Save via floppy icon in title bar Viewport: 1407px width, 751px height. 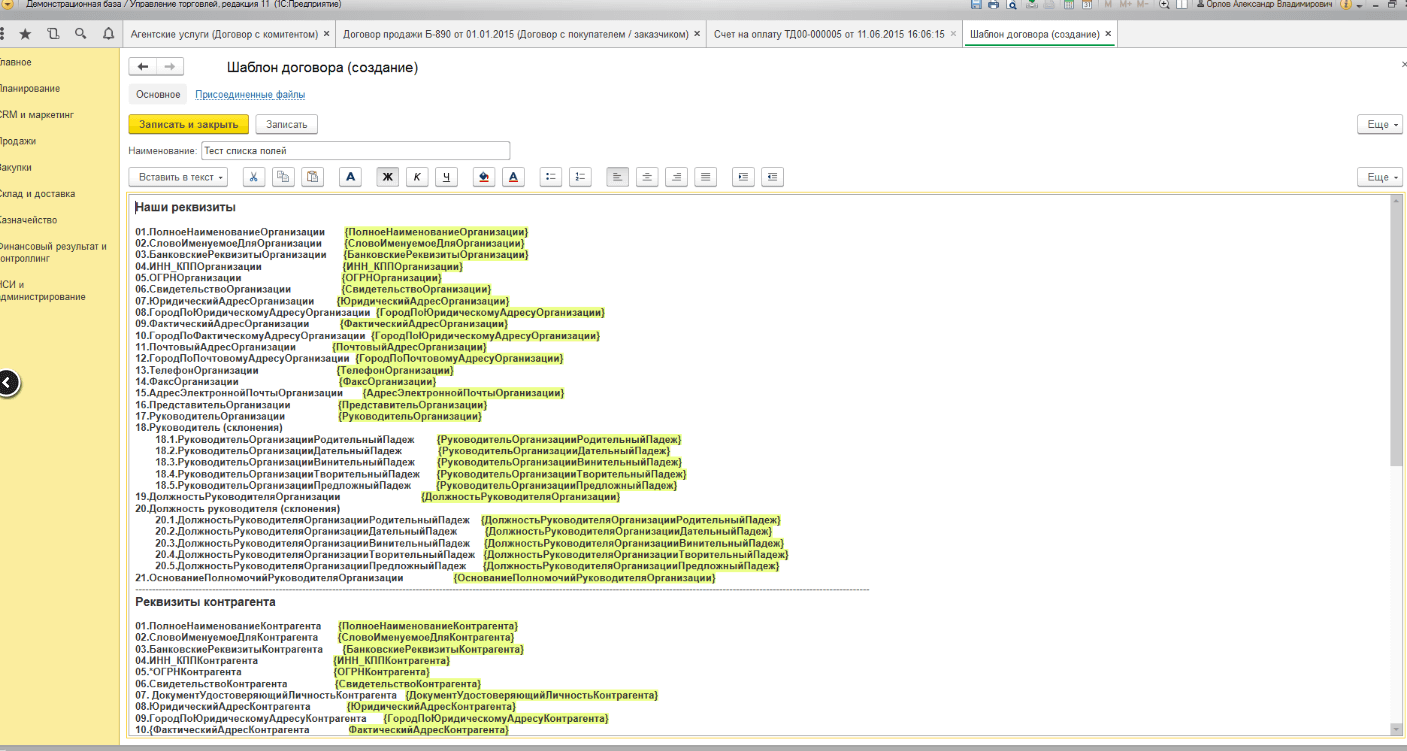pyautogui.click(x=977, y=5)
